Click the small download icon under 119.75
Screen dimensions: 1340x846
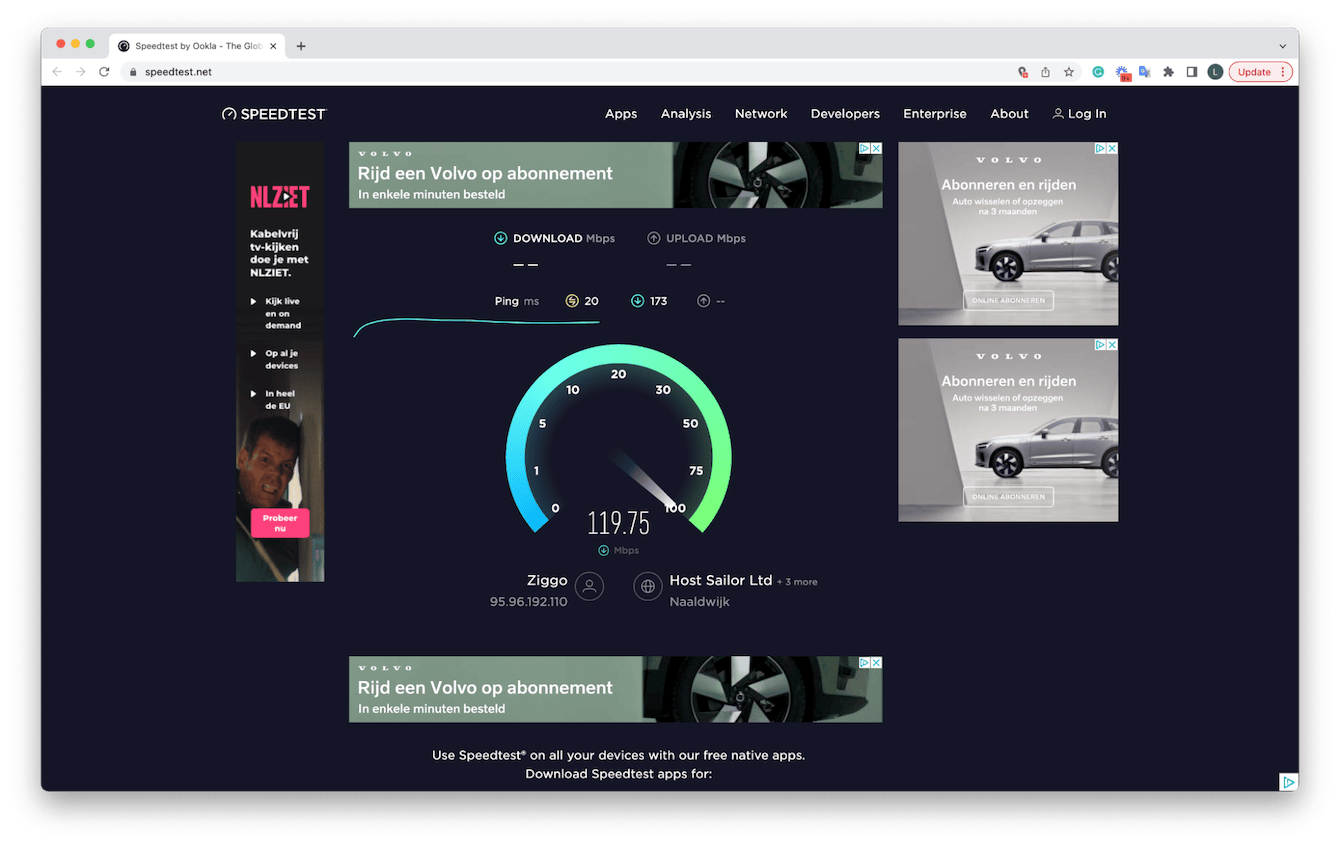point(603,551)
